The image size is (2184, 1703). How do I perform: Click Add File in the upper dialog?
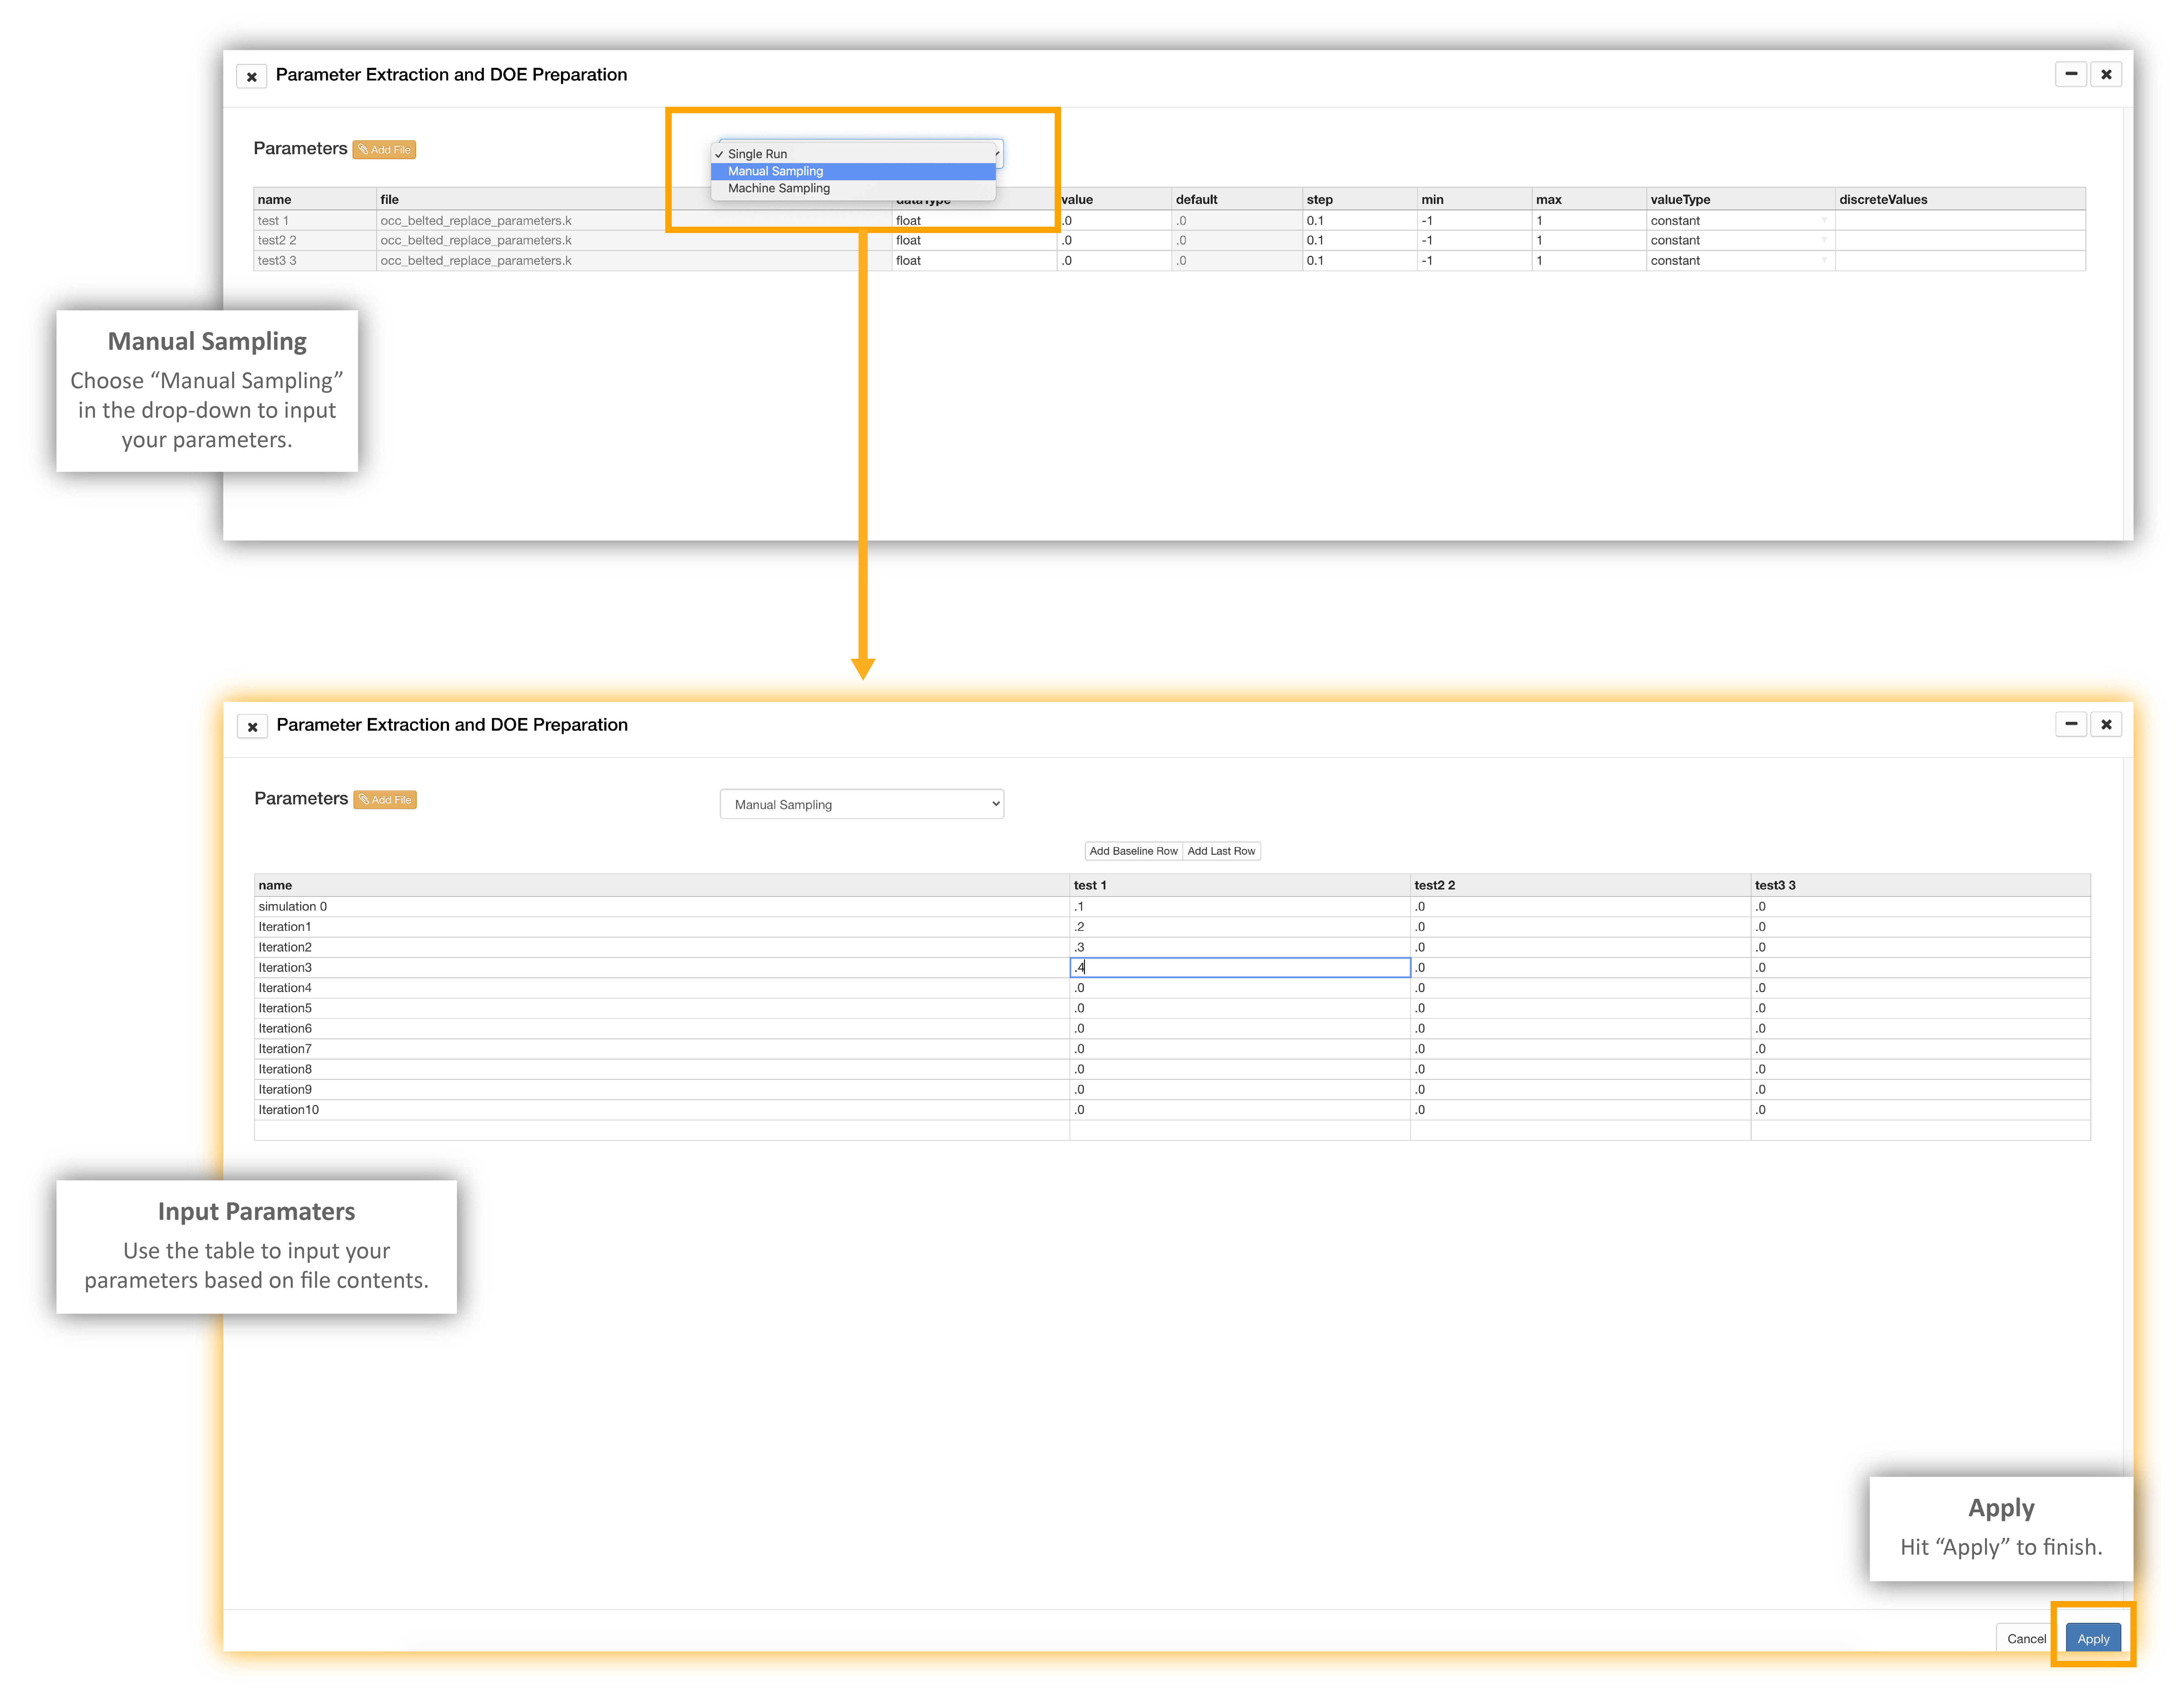(x=384, y=150)
